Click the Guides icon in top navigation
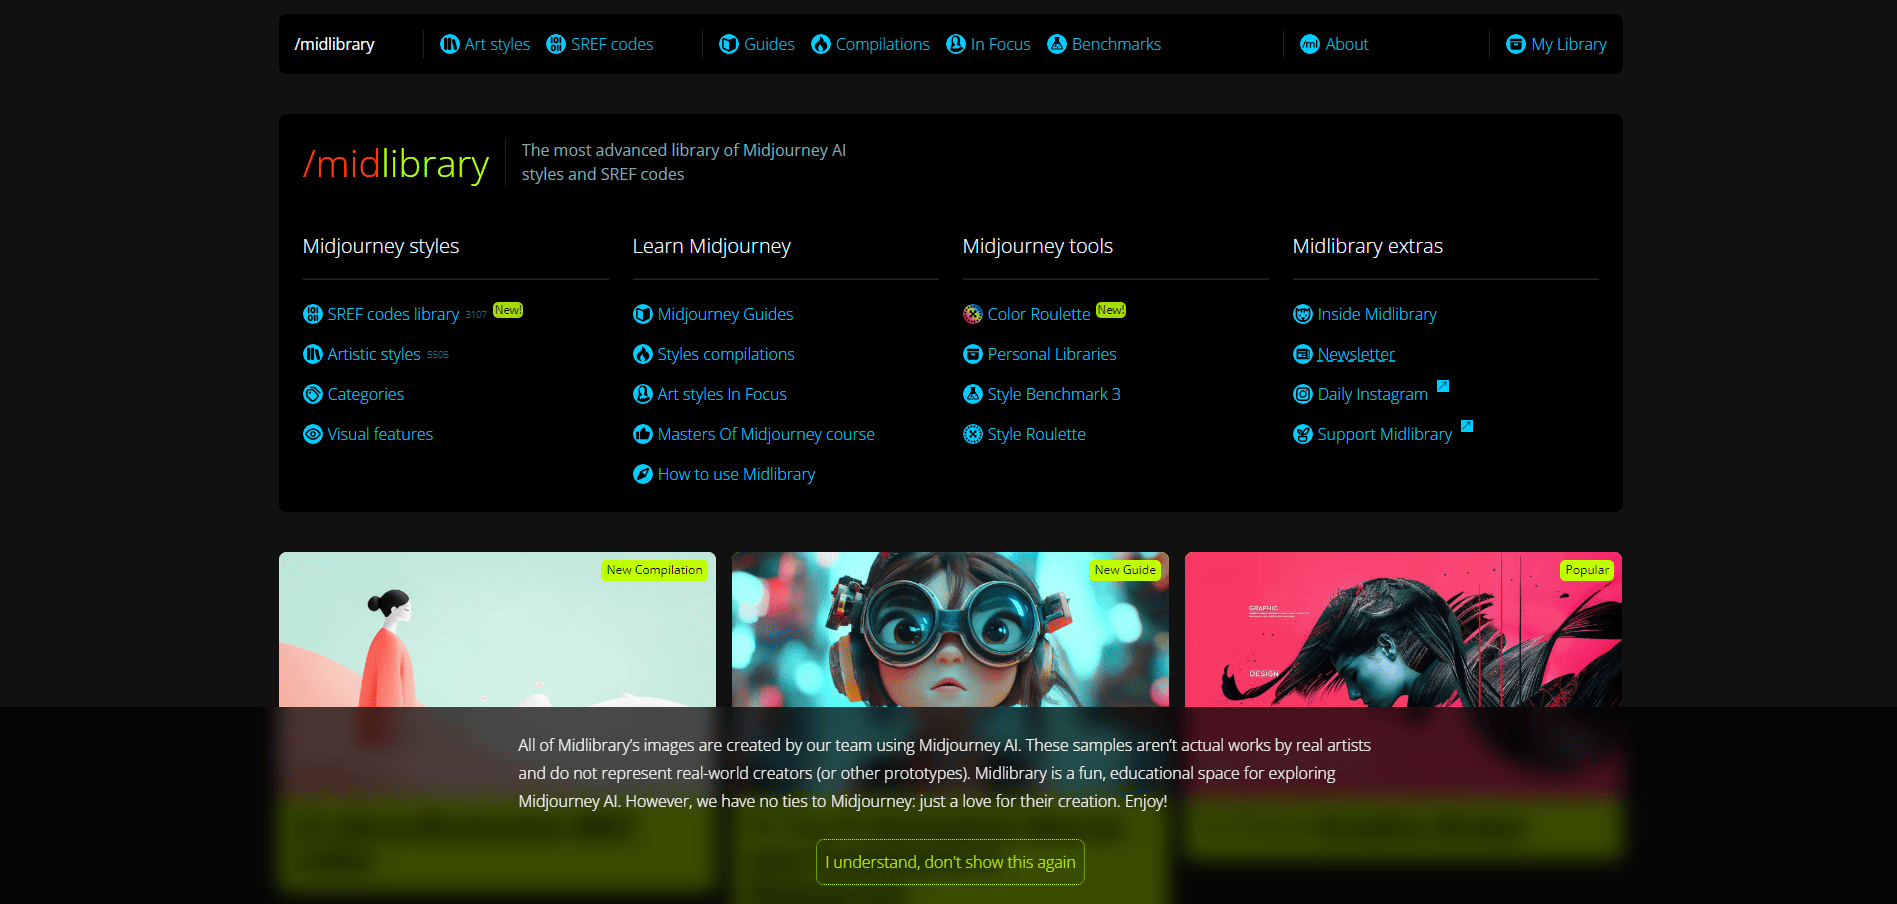This screenshot has height=904, width=1897. pyautogui.click(x=729, y=44)
